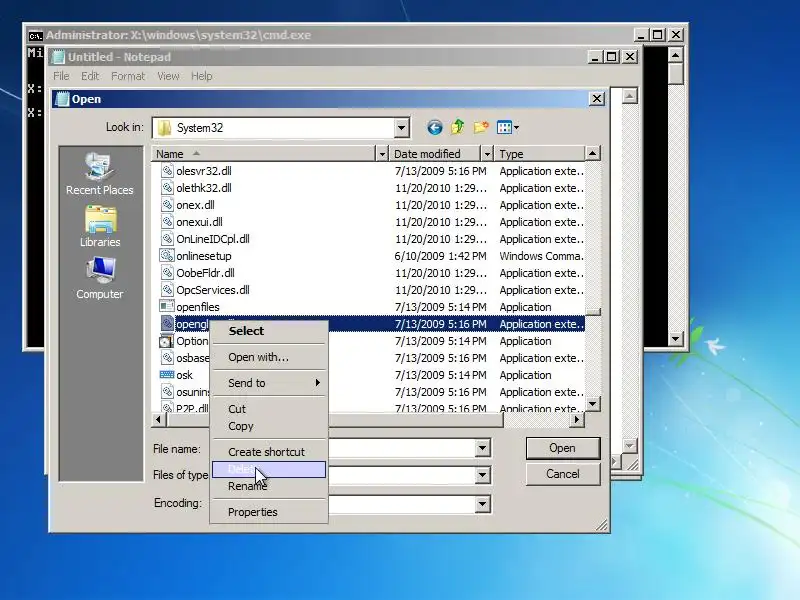The width and height of the screenshot is (800, 600).
Task: Click the Notepad icon in the Open dialog title
Action: pos(62,99)
